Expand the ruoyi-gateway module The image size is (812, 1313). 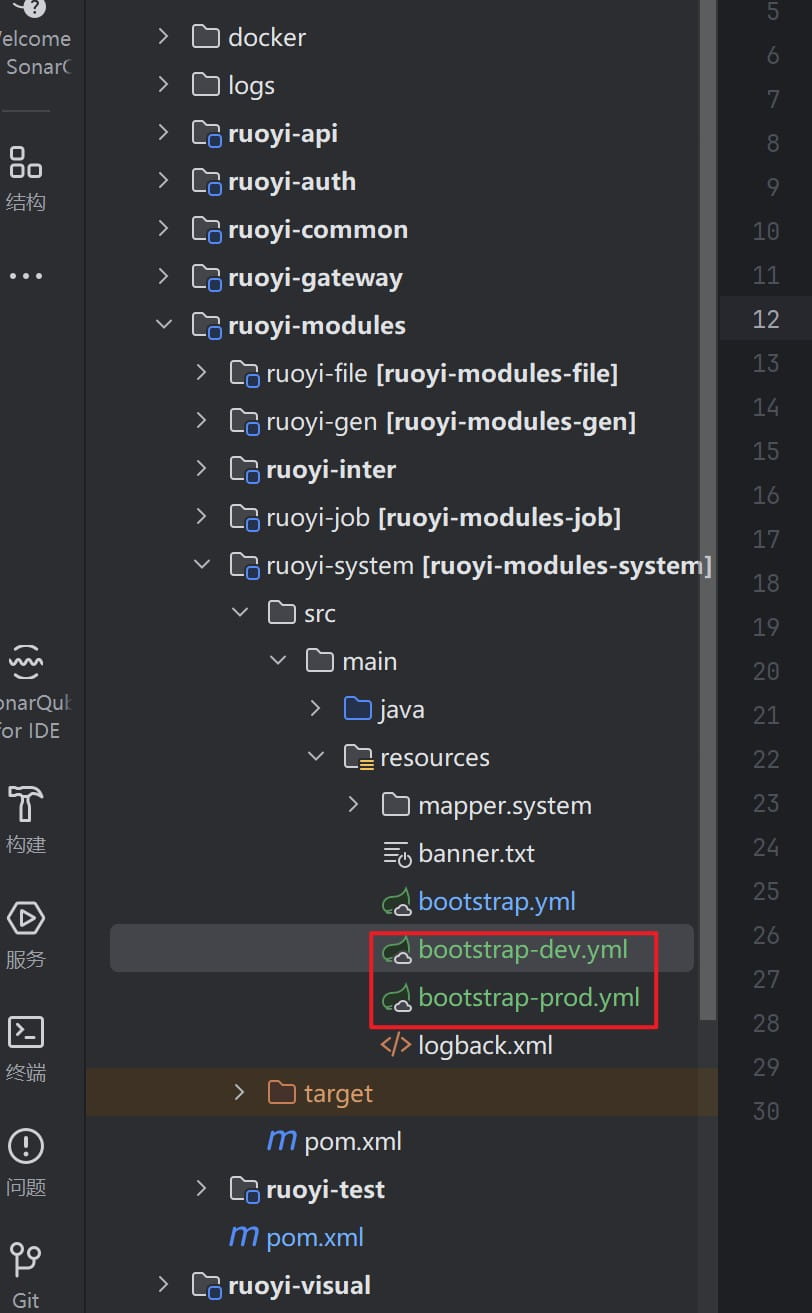164,277
